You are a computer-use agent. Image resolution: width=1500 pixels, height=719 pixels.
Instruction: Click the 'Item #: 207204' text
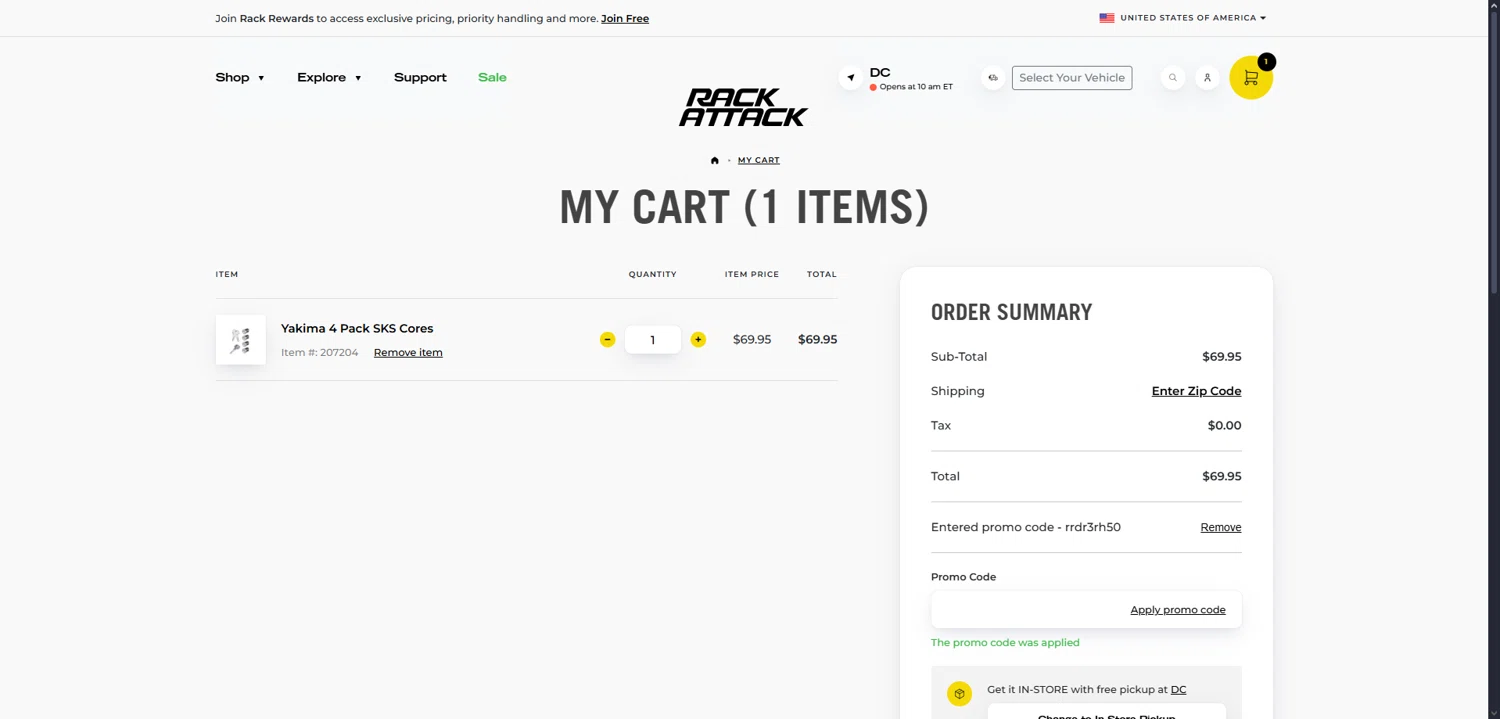click(319, 353)
